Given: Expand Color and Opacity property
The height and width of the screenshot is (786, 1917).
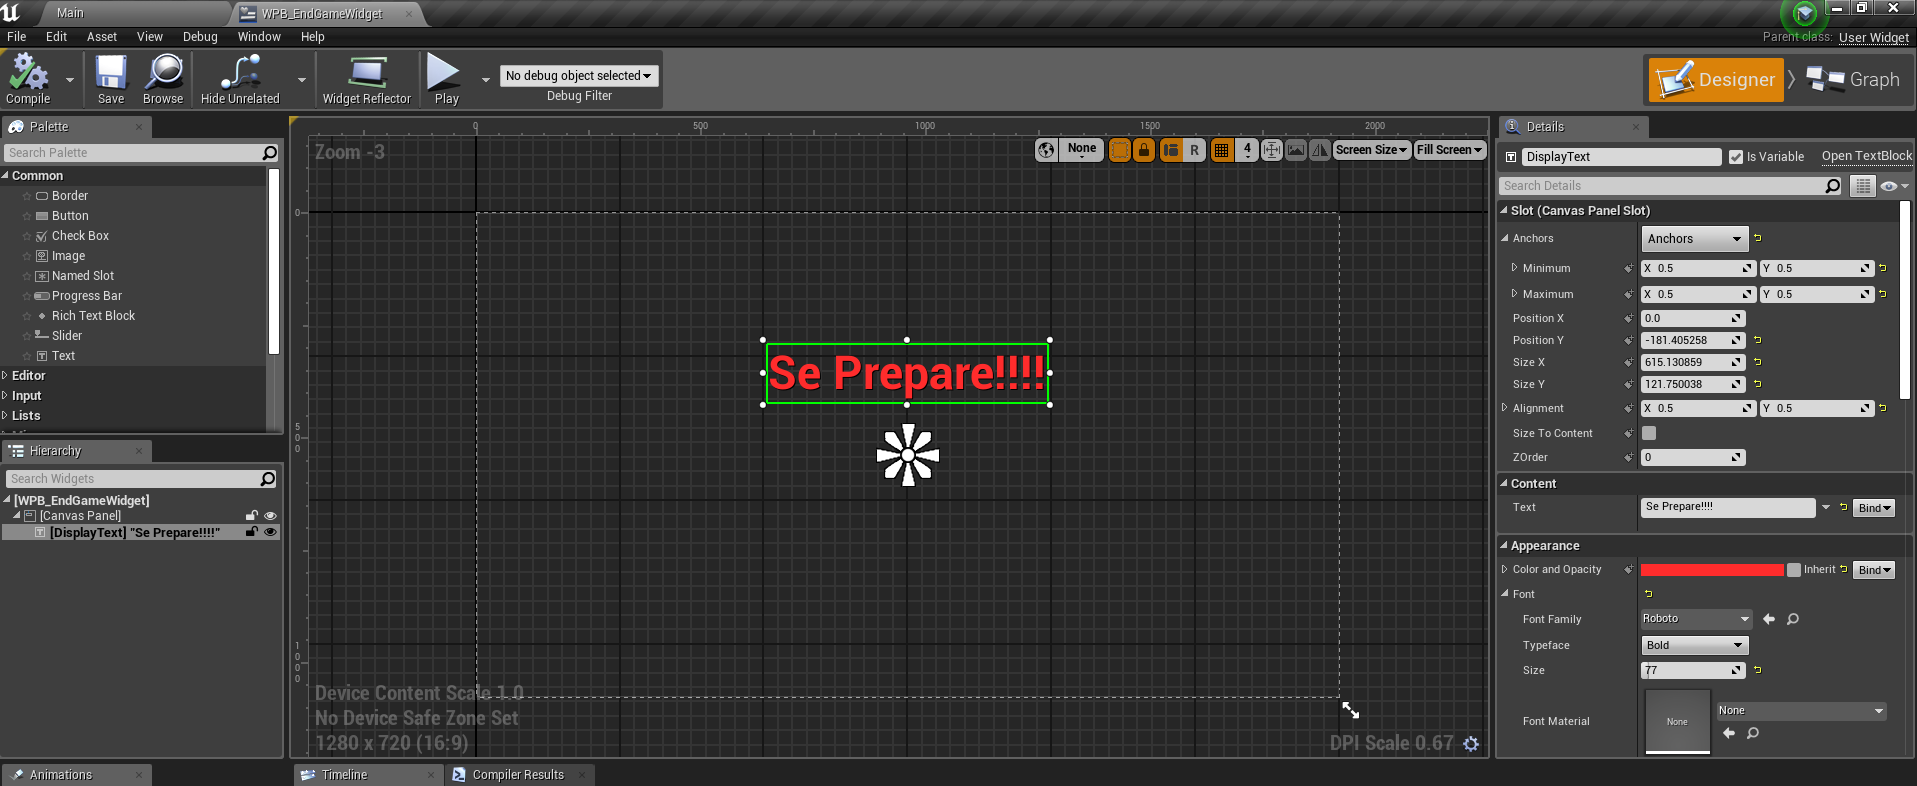Looking at the screenshot, I should coord(1505,569).
